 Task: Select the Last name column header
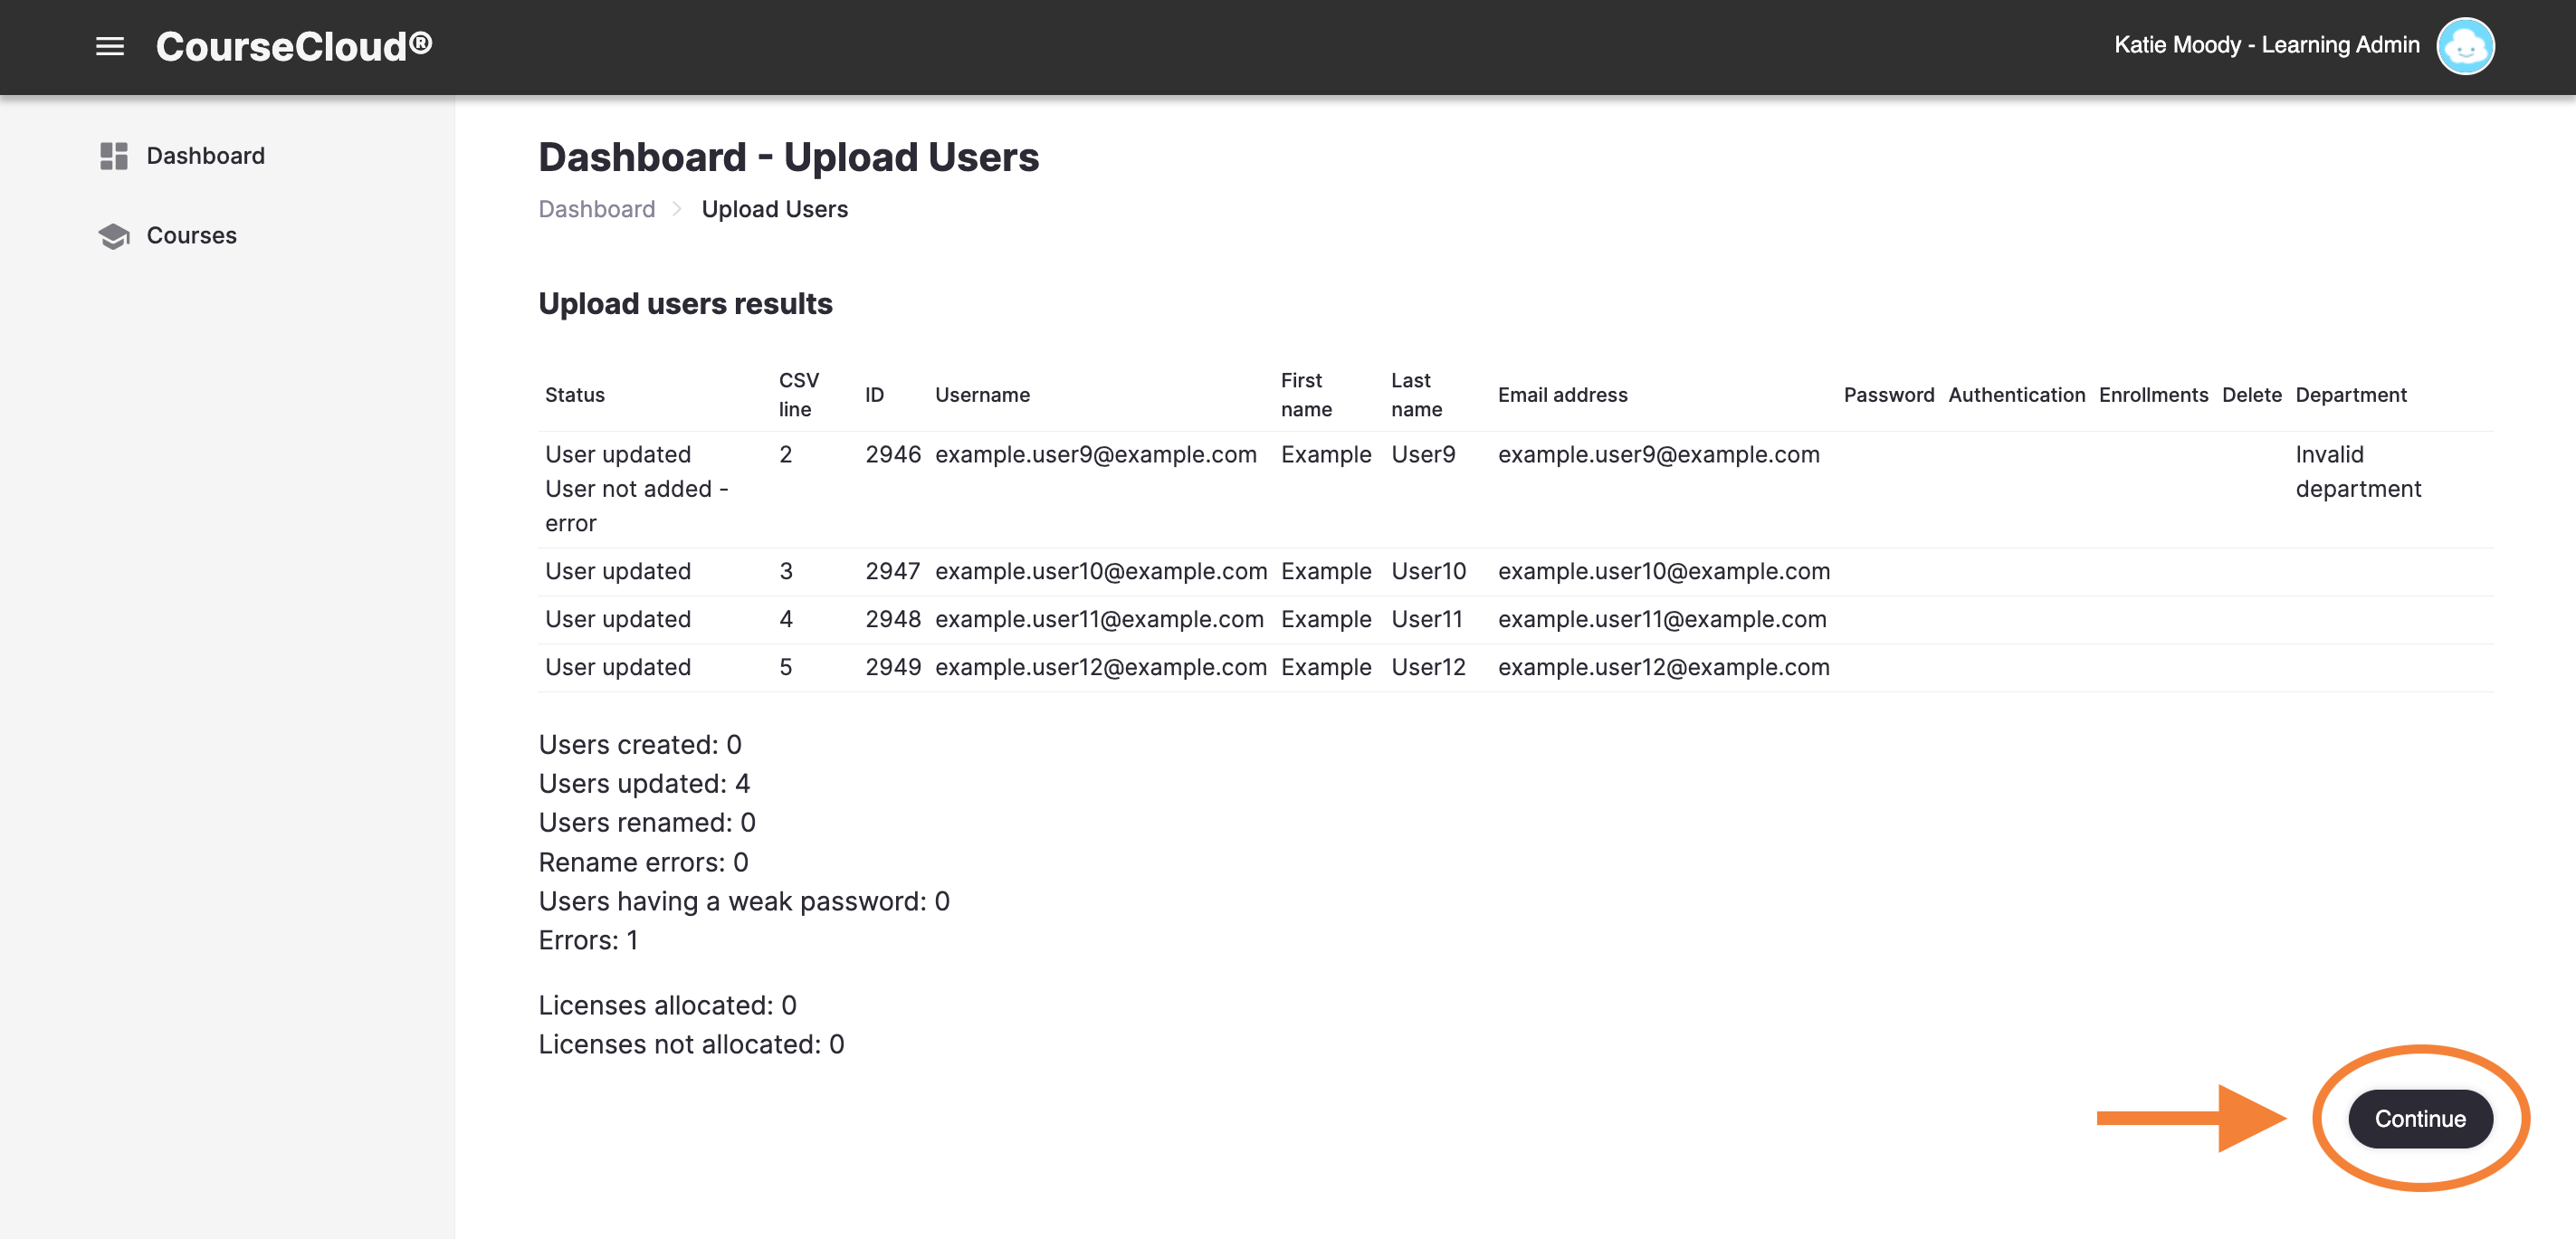[1416, 395]
